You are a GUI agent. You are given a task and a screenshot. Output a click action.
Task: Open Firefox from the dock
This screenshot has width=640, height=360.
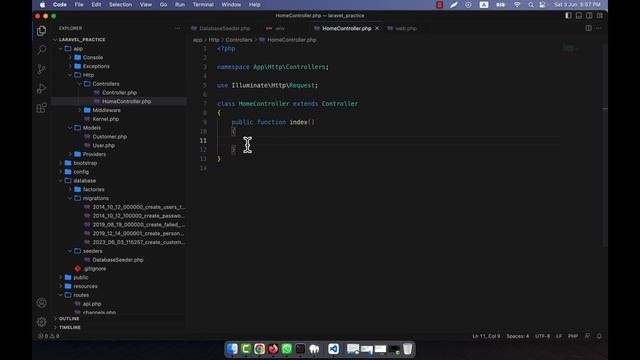coord(273,349)
